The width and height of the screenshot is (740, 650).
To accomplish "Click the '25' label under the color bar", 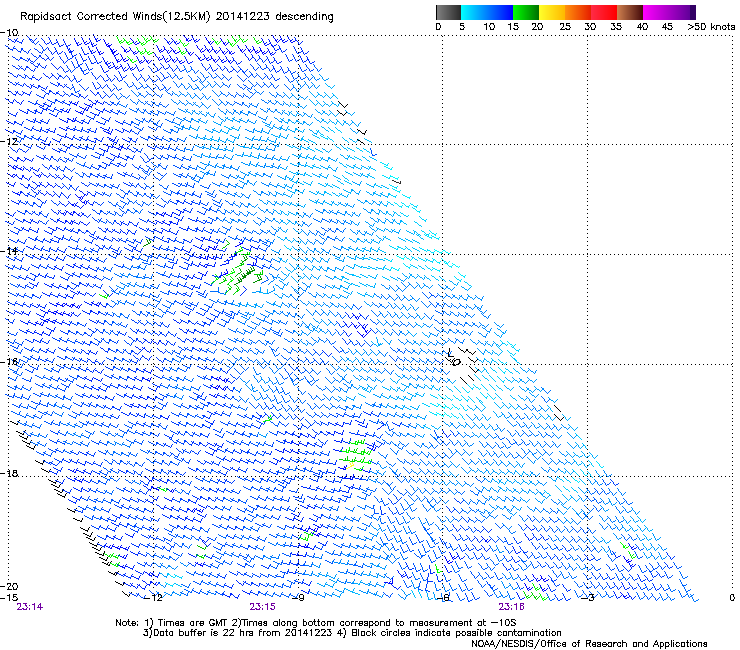I will point(564,27).
